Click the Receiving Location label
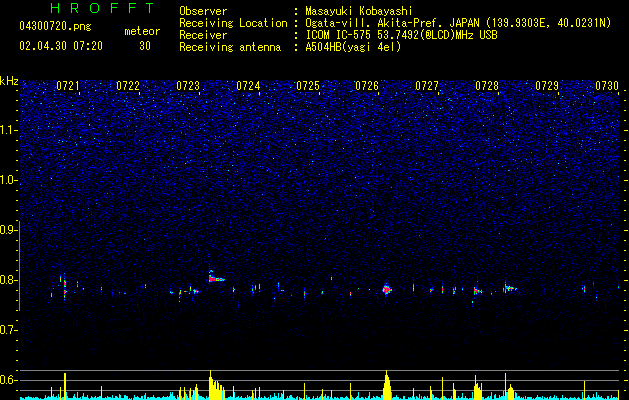 (233, 23)
